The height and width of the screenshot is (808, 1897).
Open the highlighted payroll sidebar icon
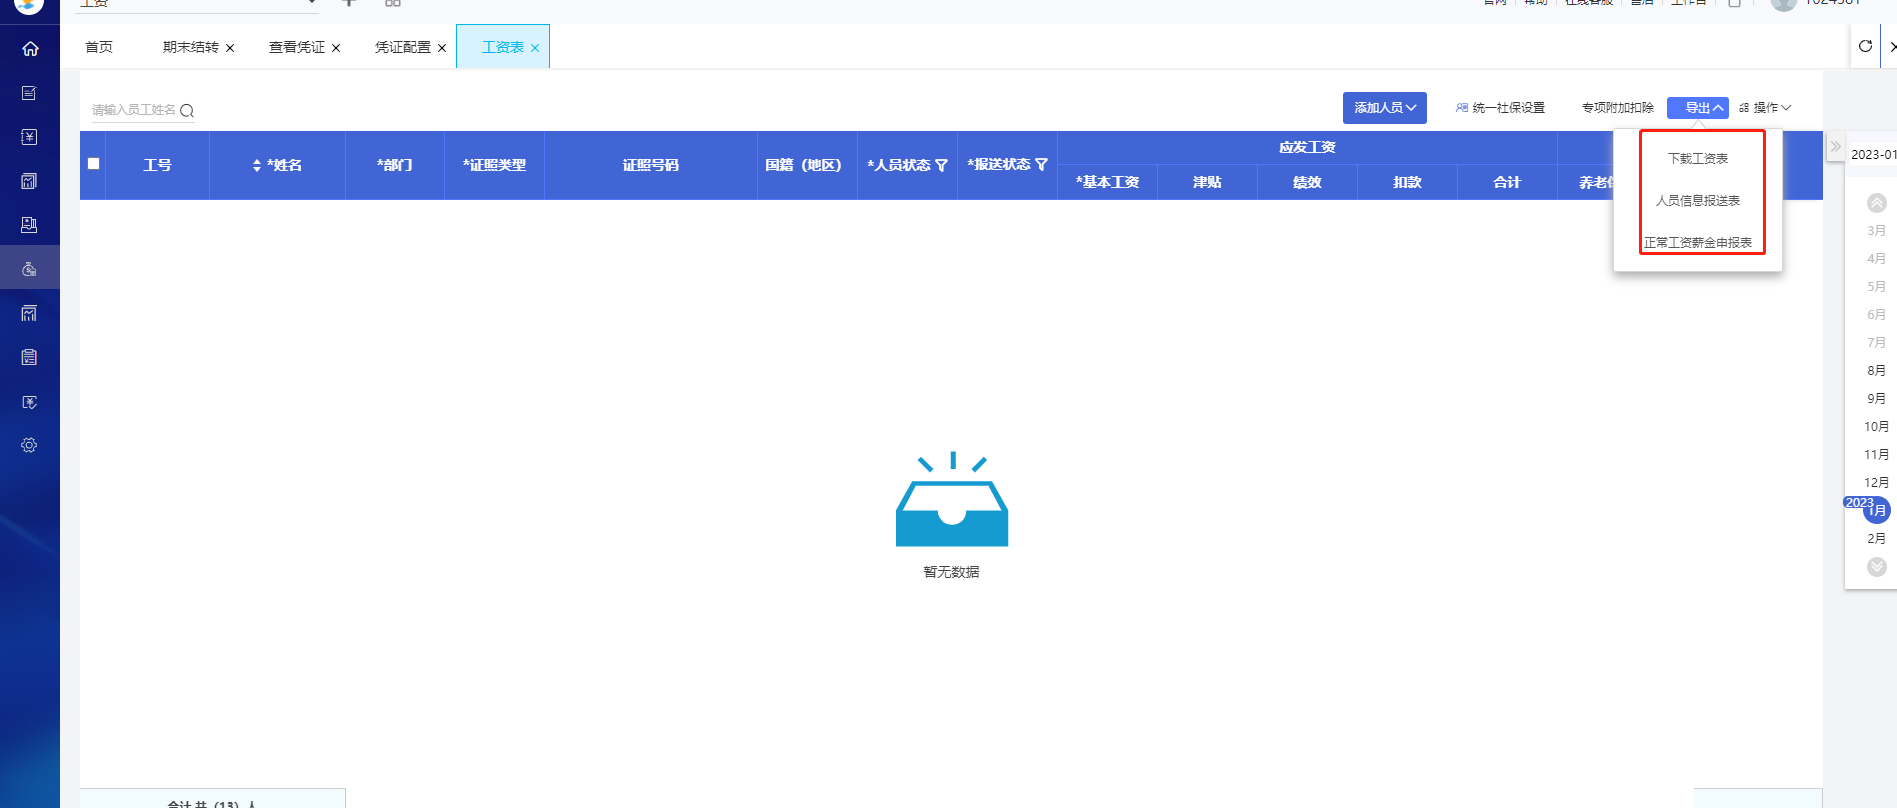tap(29, 268)
